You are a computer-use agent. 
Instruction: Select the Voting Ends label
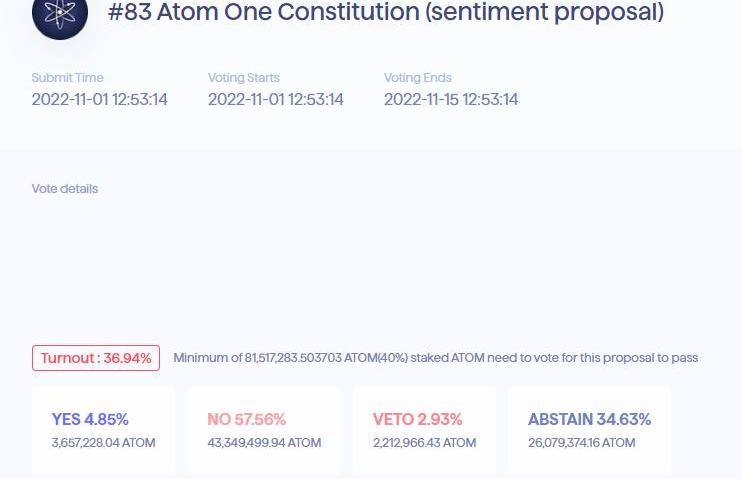coord(417,78)
